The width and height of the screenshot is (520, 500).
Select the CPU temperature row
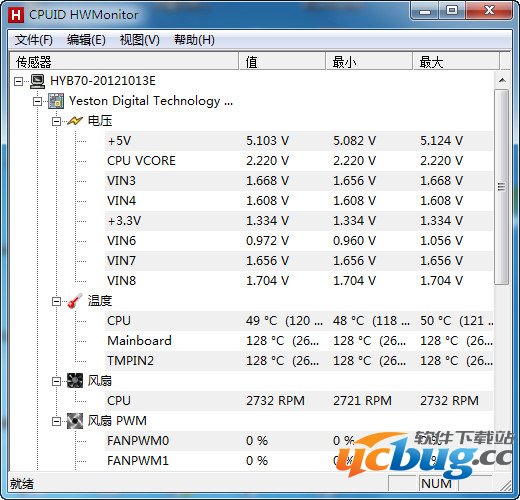(x=299, y=321)
